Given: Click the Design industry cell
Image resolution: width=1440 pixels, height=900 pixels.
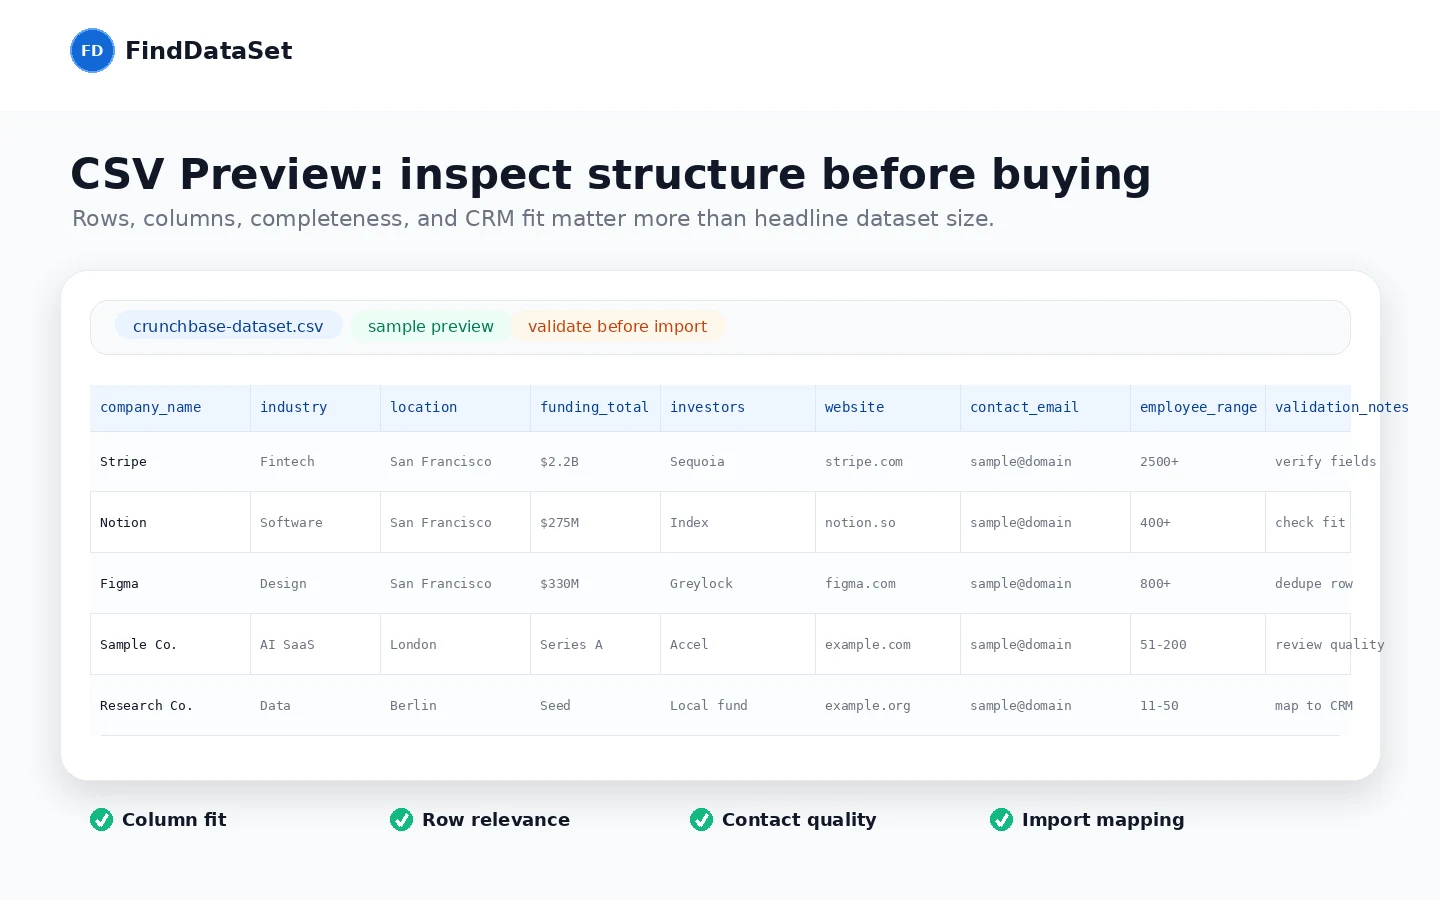Looking at the screenshot, I should pos(315,583).
